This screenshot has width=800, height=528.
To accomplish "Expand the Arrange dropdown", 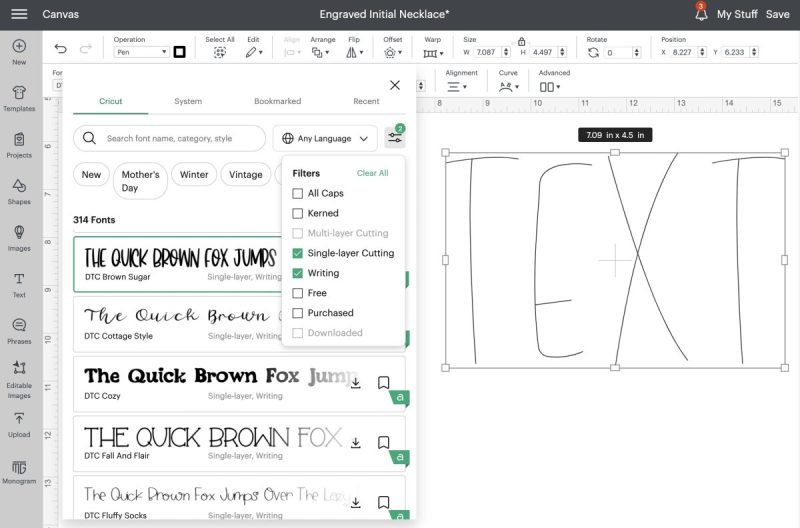I will [320, 52].
